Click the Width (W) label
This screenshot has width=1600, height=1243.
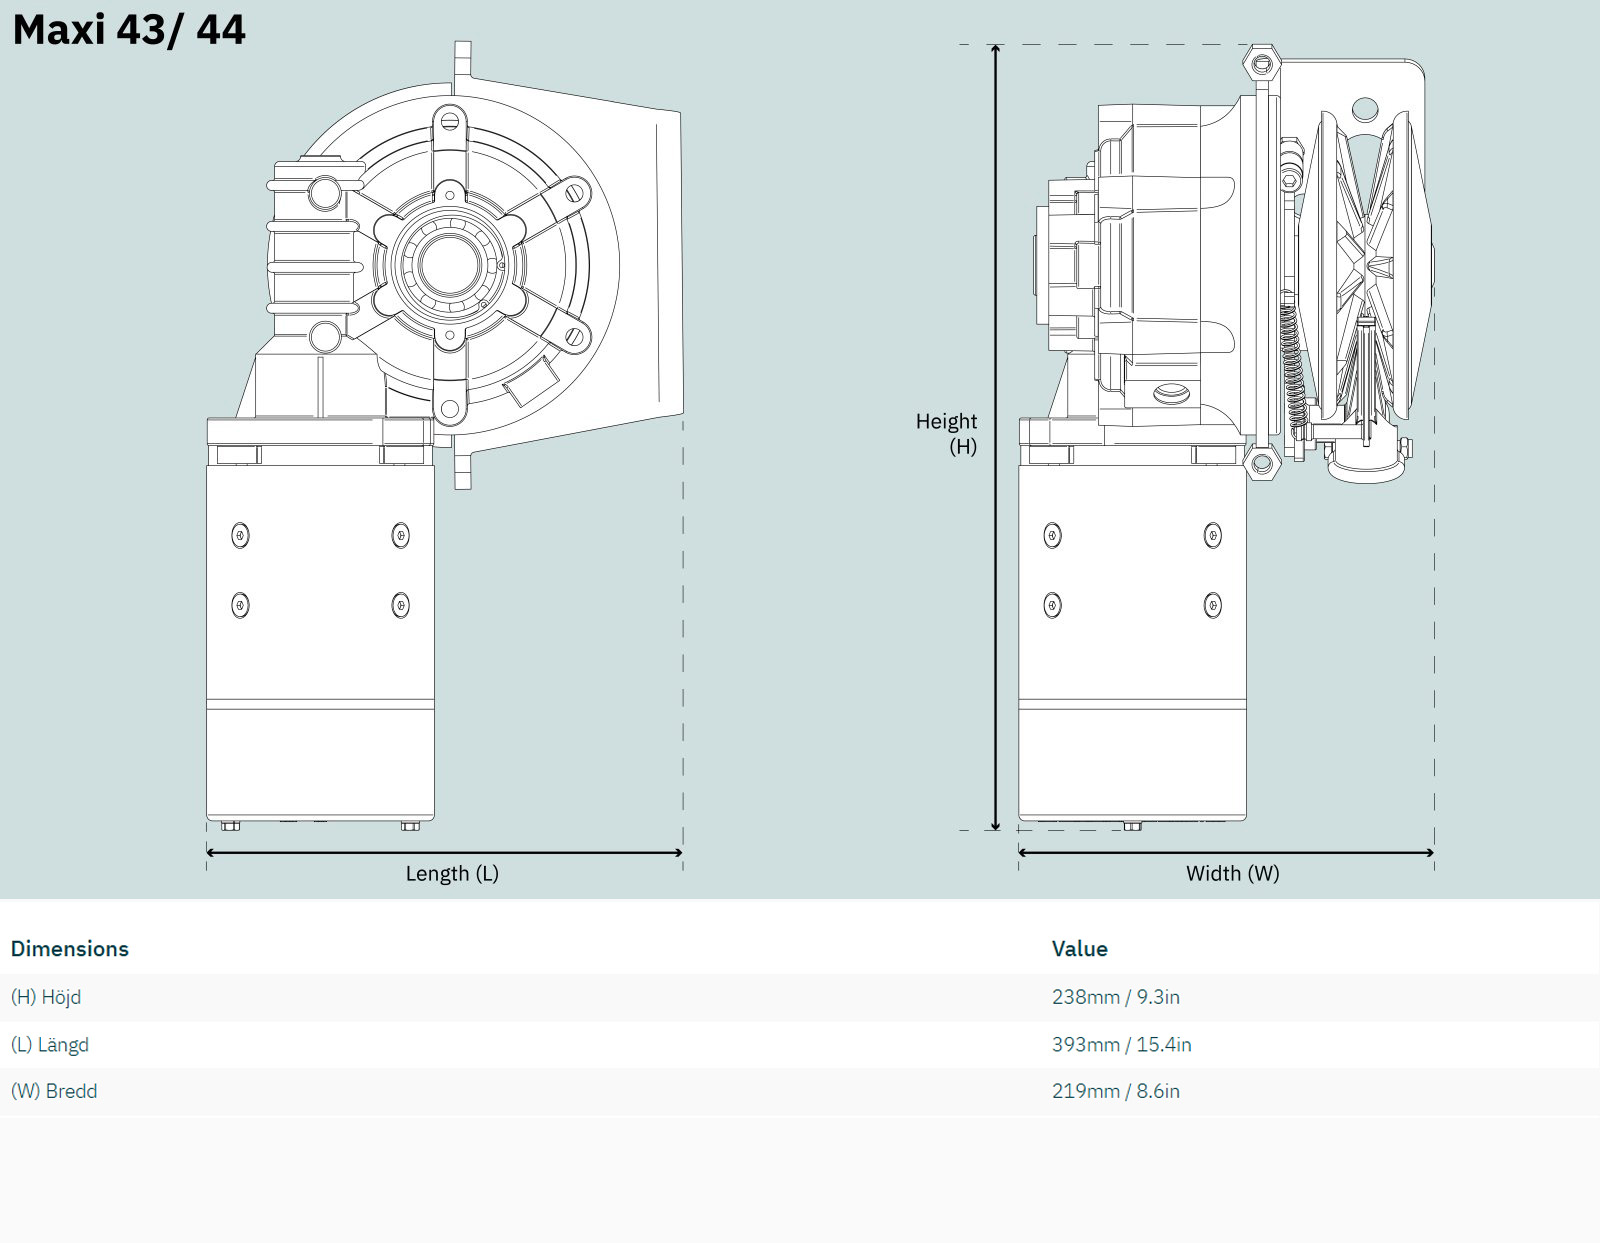pos(1232,874)
